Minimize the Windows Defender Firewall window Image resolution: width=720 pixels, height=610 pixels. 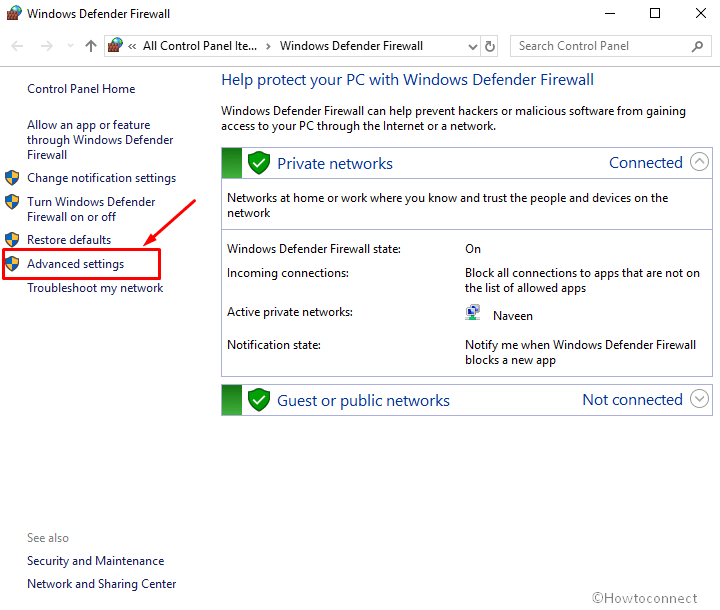point(610,13)
